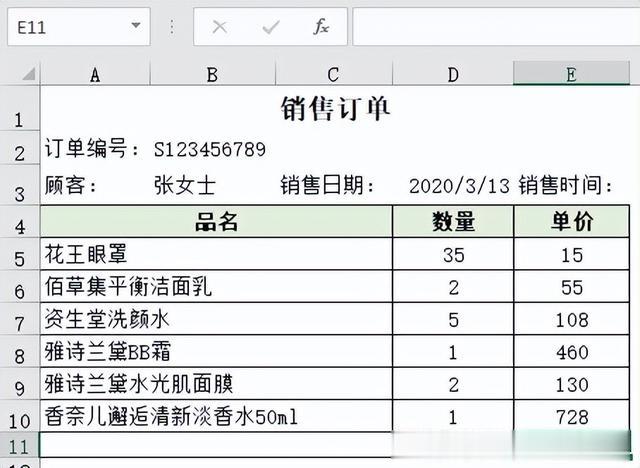This screenshot has height=468, width=640.
Task: Select row 7 header
Action: coord(20,319)
